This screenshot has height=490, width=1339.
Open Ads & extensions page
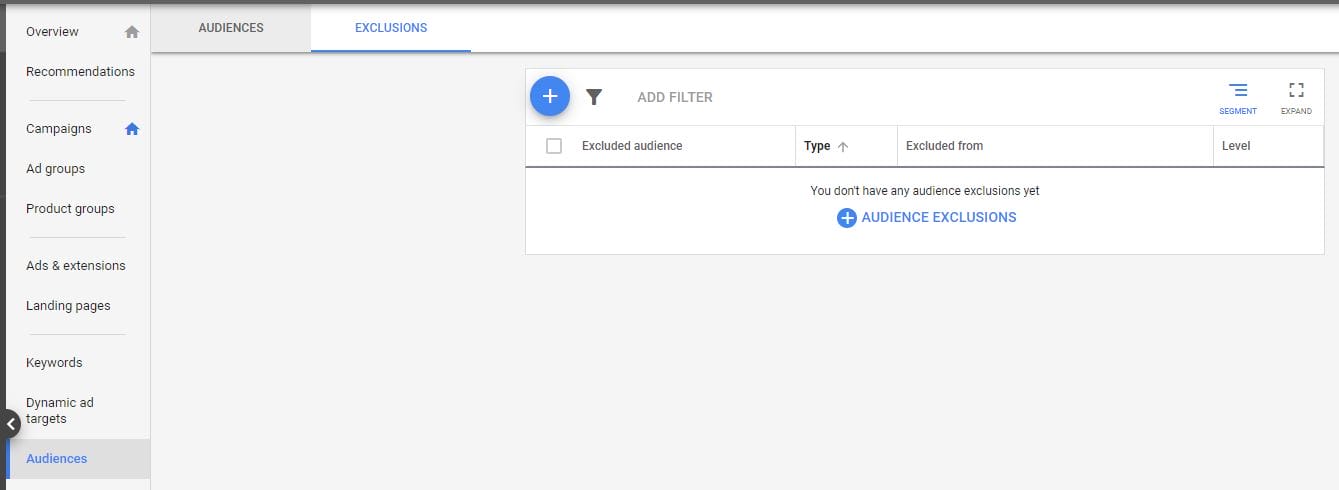[x=76, y=266]
